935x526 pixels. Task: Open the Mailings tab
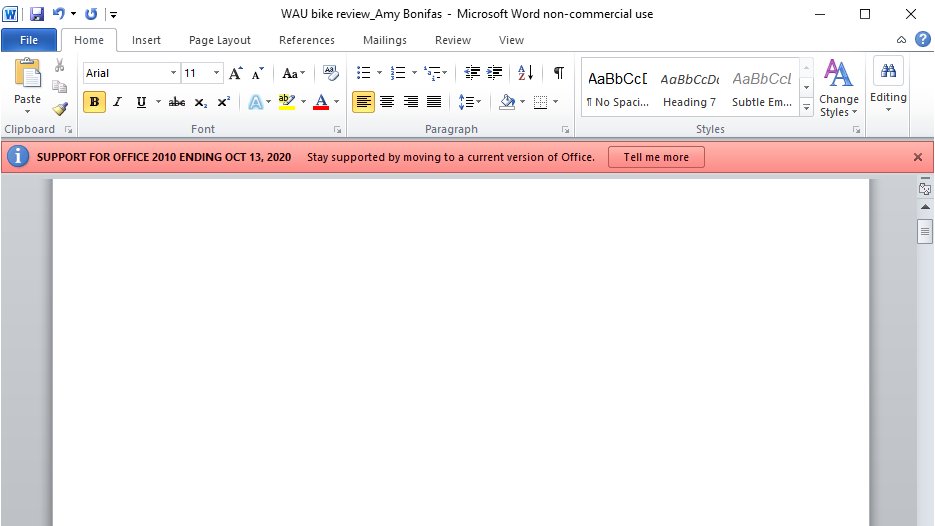point(385,40)
